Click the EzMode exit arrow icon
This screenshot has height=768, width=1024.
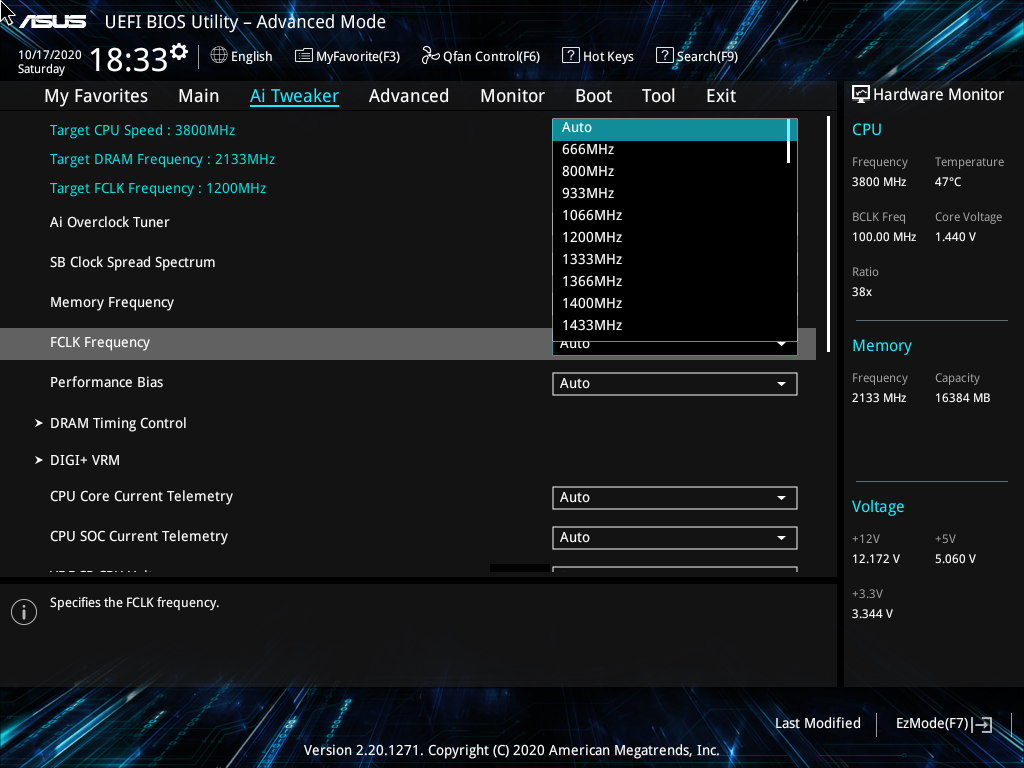pyautogui.click(x=982, y=724)
